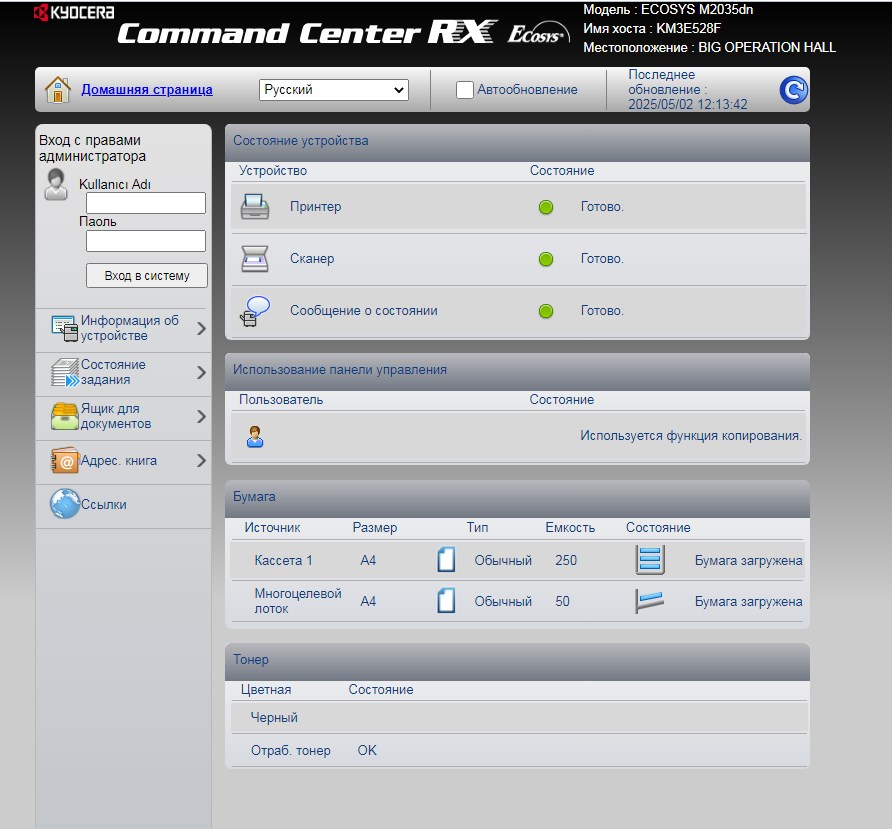Viewport: 892px width, 829px height.
Task: Click the Принтер device icon
Action: point(255,207)
